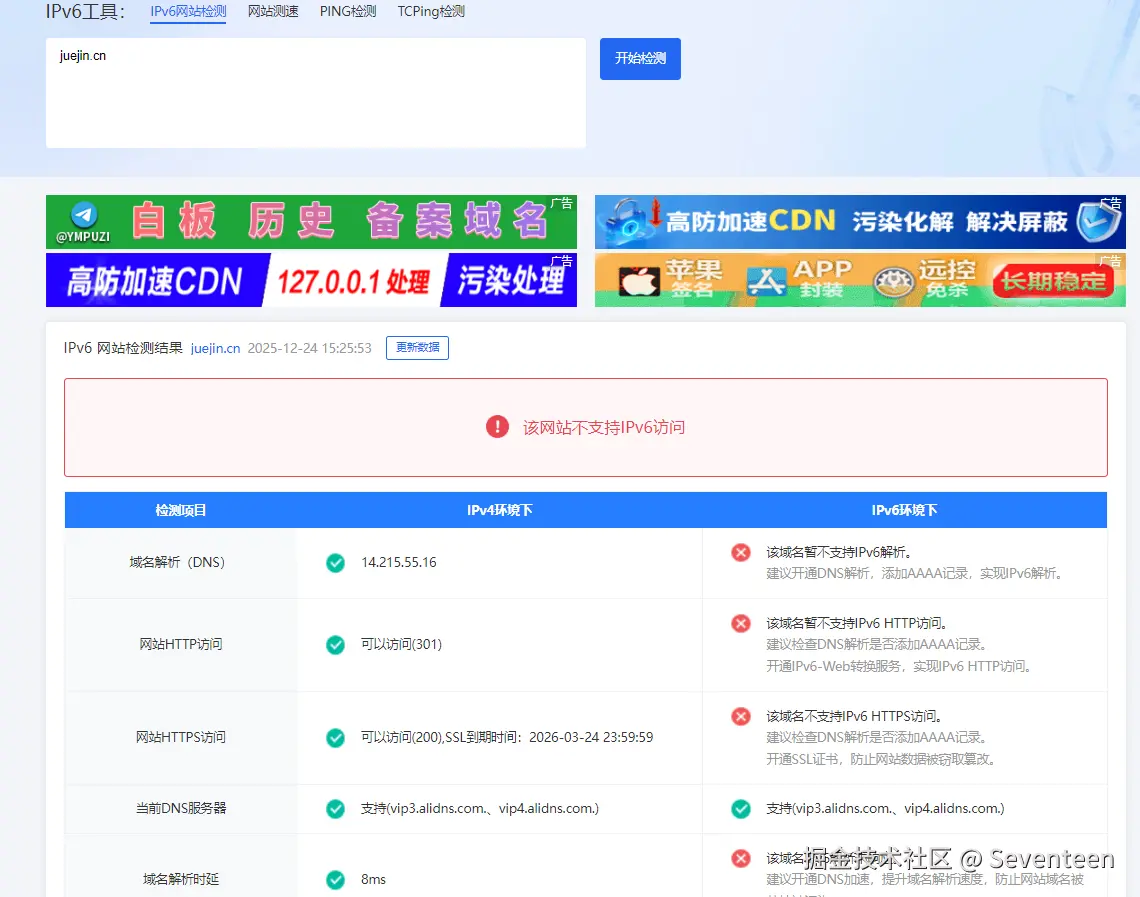Open the green 白板历史备案域名 ad banner

pos(311,222)
